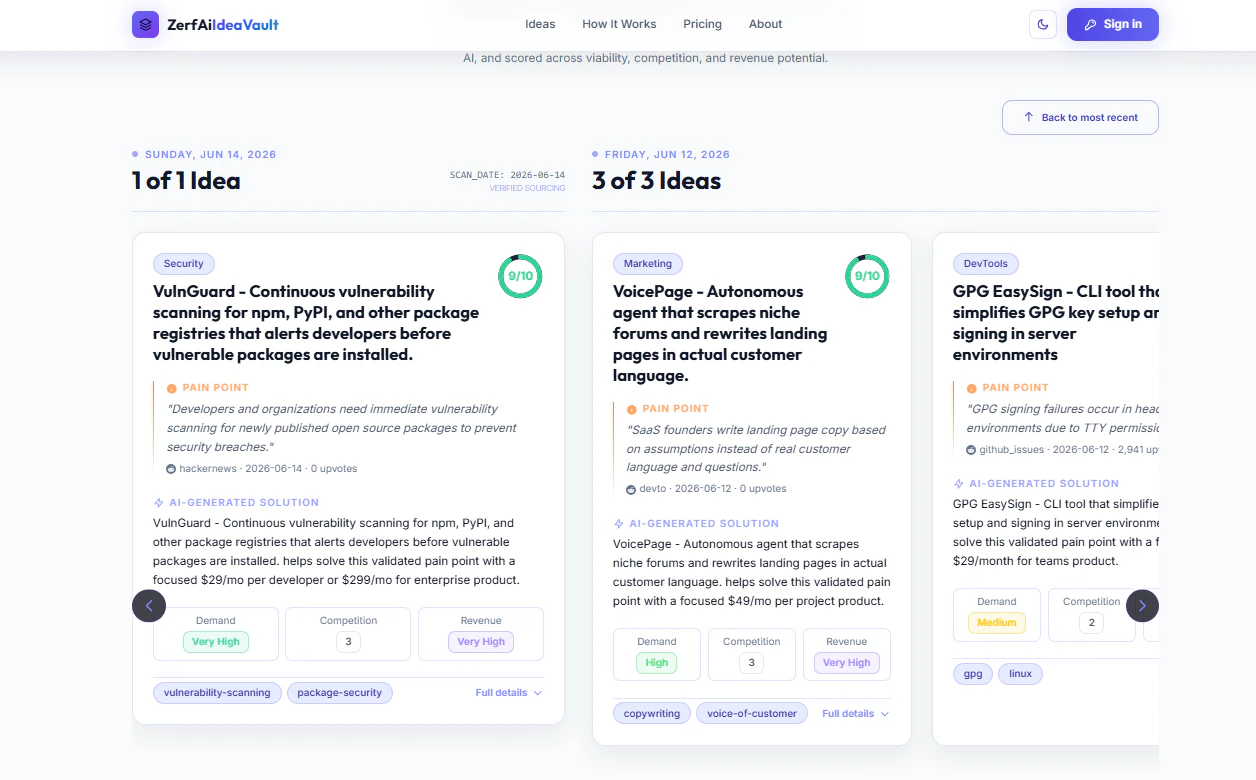Click the Sign in button
Image resolution: width=1256 pixels, height=780 pixels.
(1113, 24)
